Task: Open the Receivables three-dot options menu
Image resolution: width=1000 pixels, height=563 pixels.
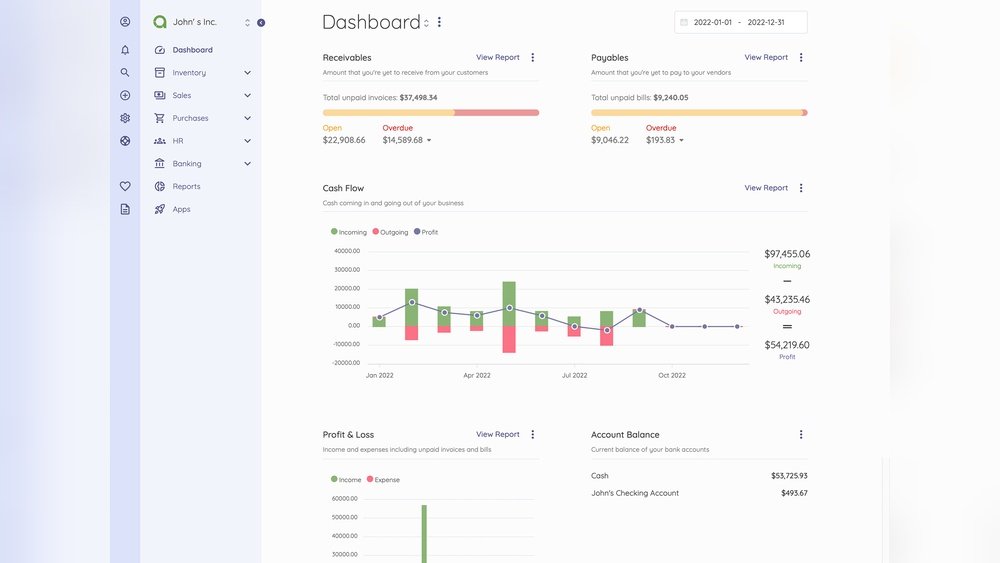Action: pyautogui.click(x=532, y=58)
